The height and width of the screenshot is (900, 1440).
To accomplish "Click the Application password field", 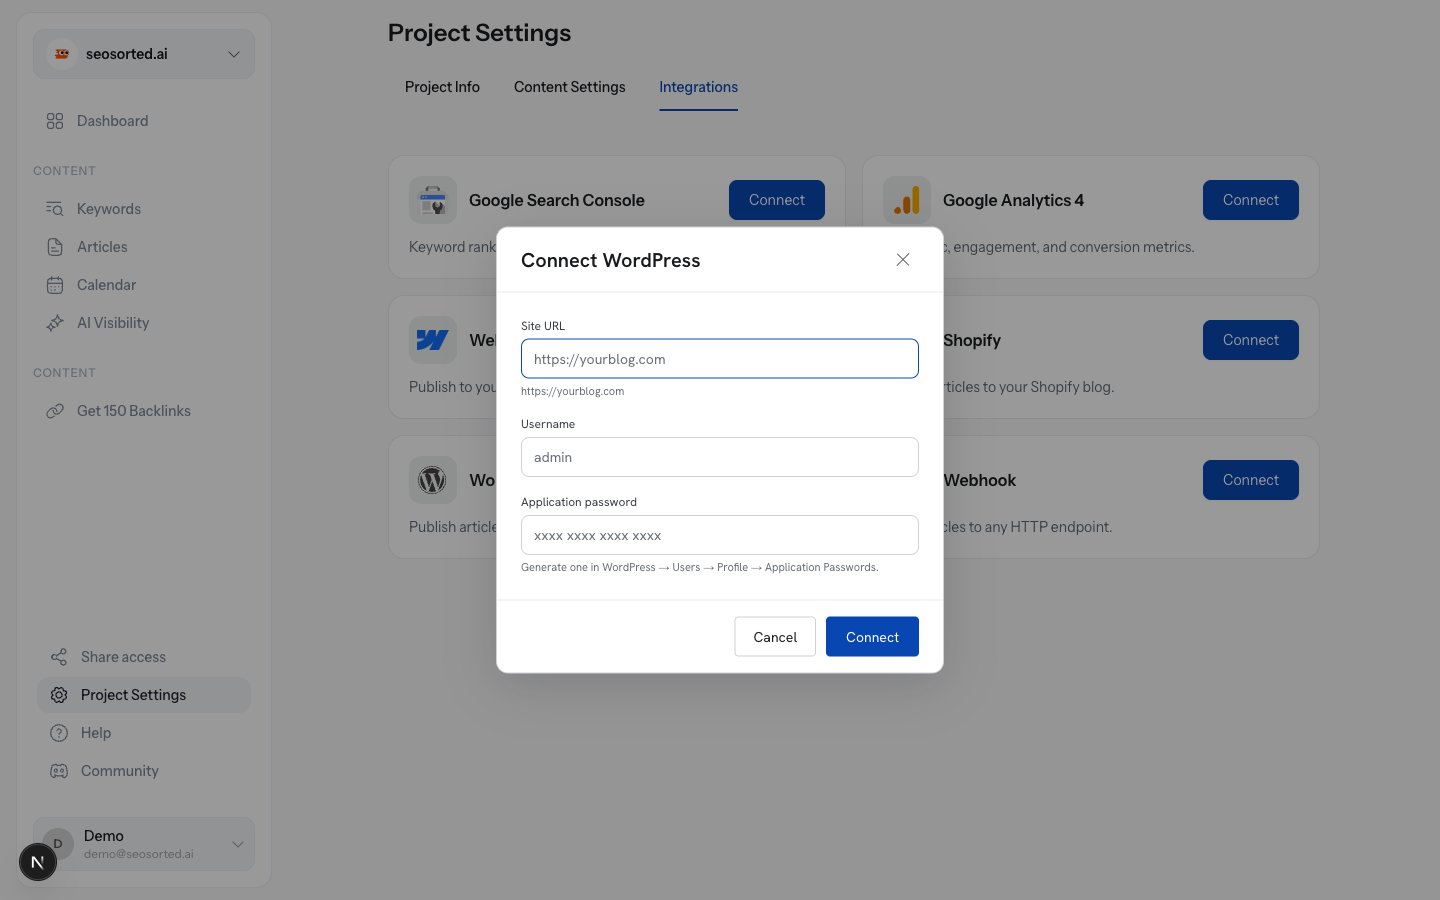I will 720,535.
